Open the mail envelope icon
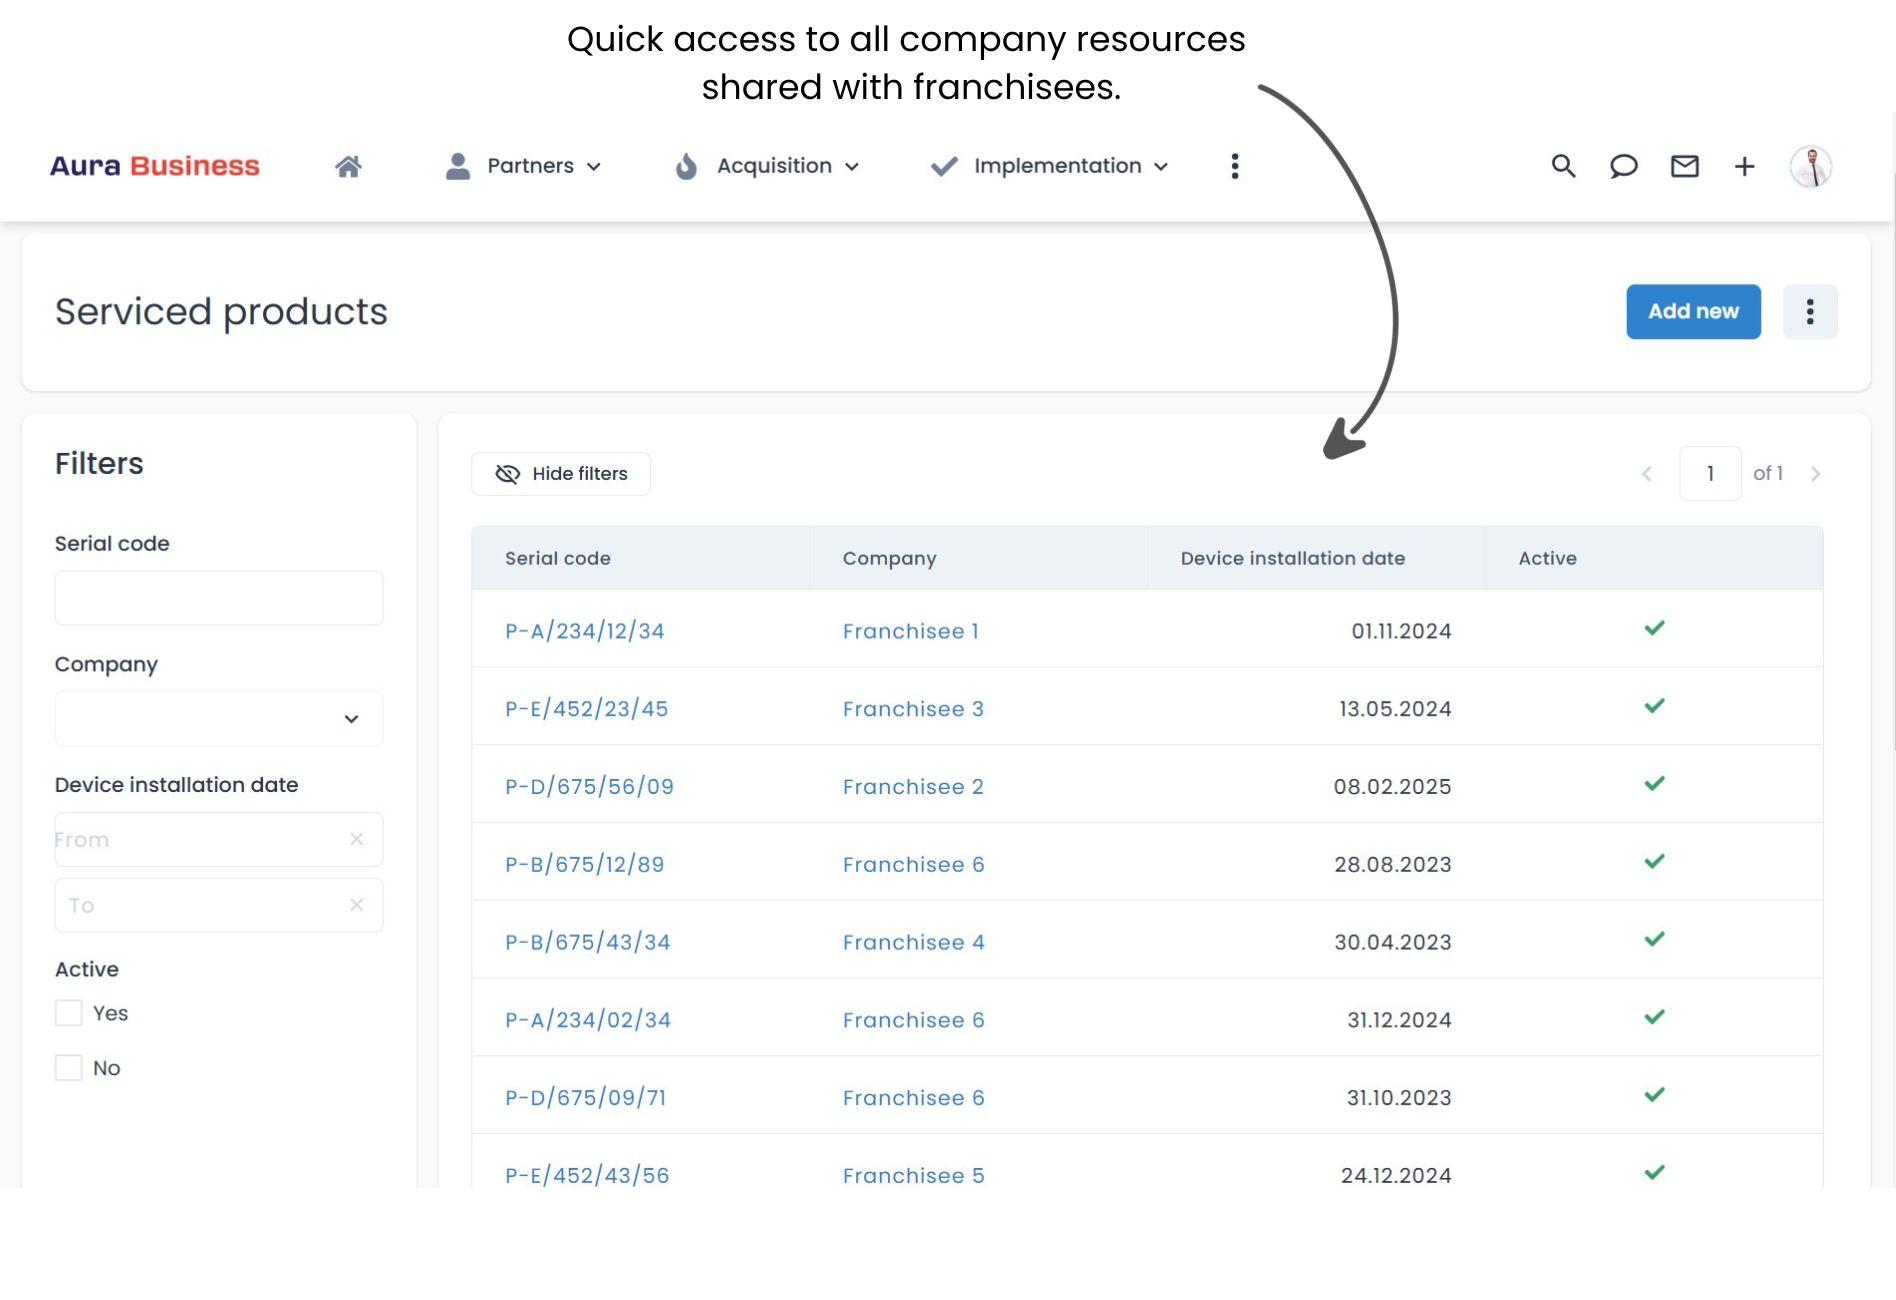 point(1684,166)
